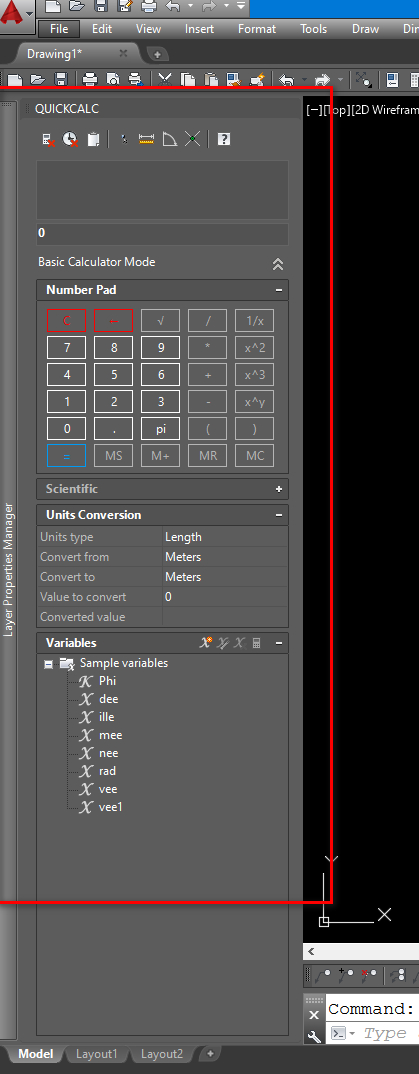Screen dimensions: 419x1074
Task: Switch to the Layout2 tab
Action: coord(162,1054)
